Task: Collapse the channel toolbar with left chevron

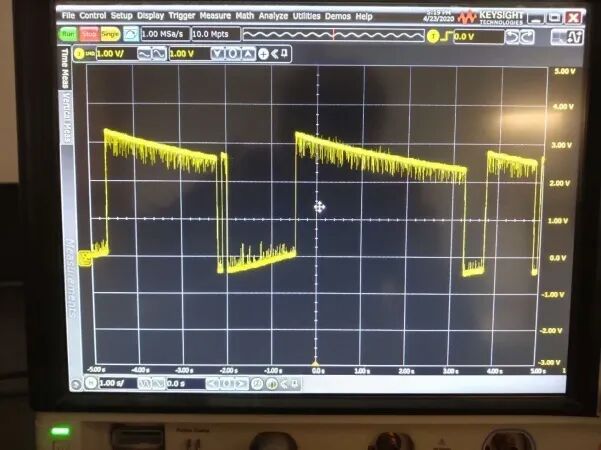Action: 274,54
